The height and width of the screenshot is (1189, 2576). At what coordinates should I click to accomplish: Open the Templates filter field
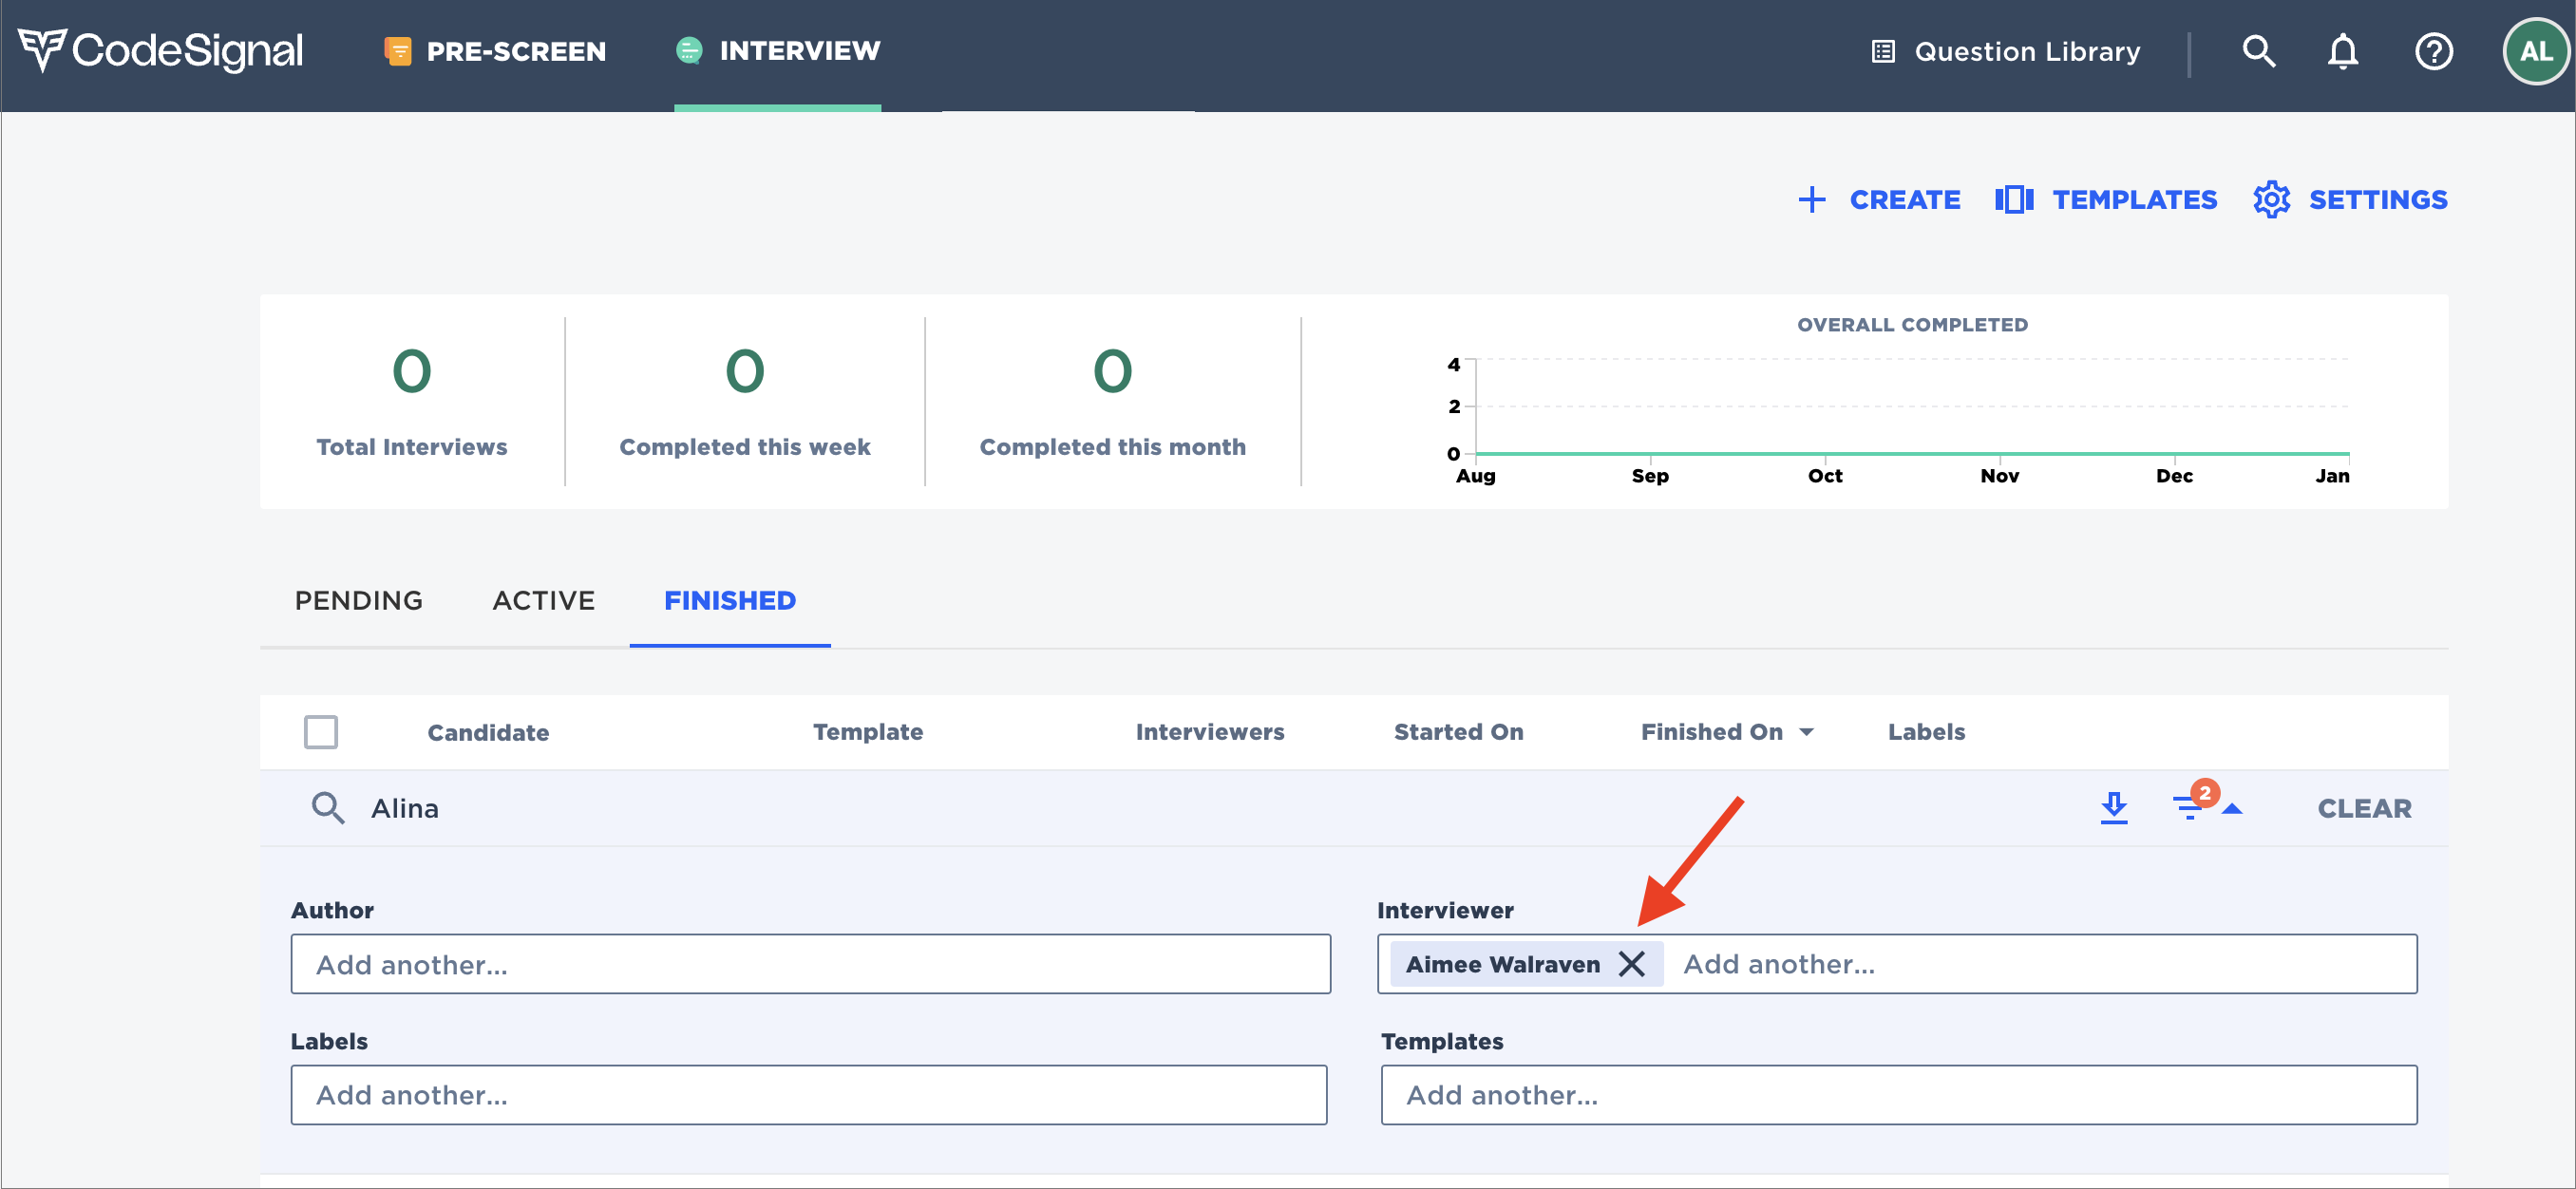click(x=1897, y=1095)
